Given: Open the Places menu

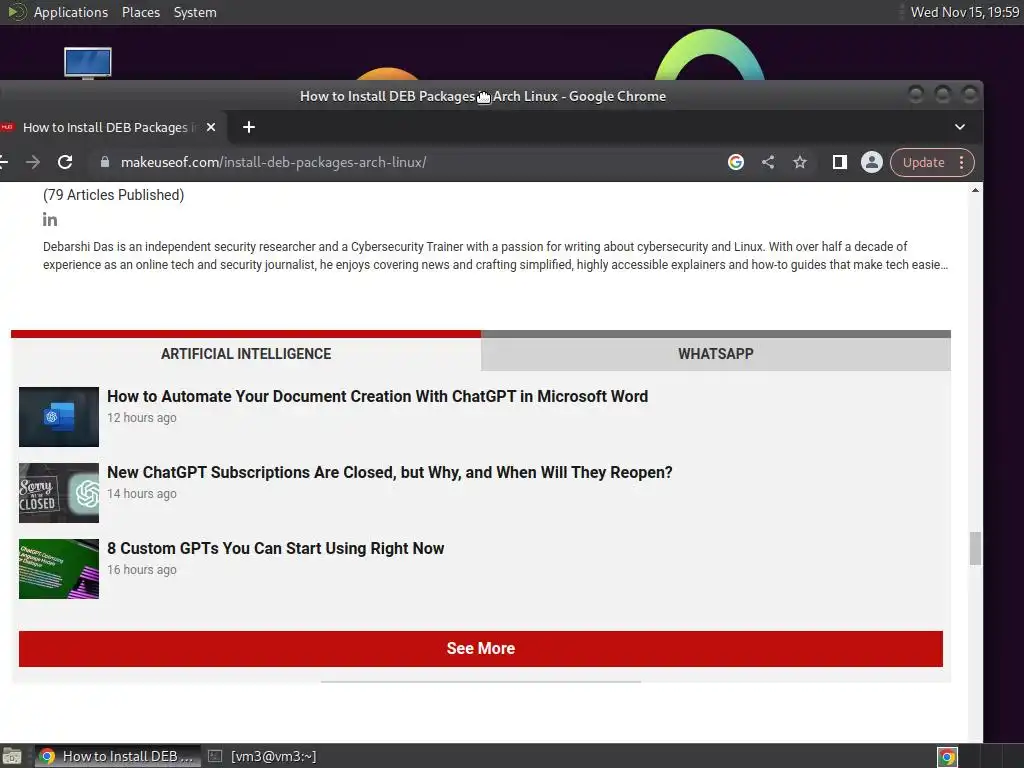Looking at the screenshot, I should (x=141, y=12).
